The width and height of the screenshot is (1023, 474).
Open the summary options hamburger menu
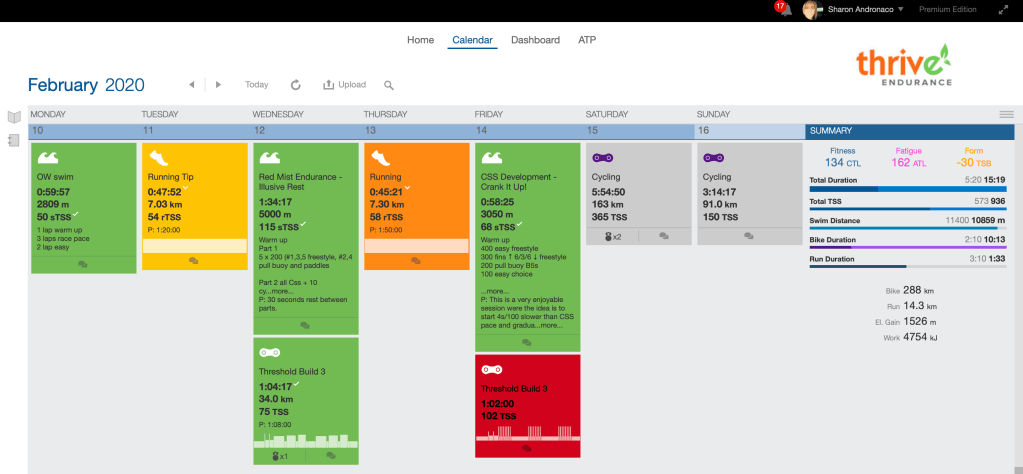point(1006,115)
